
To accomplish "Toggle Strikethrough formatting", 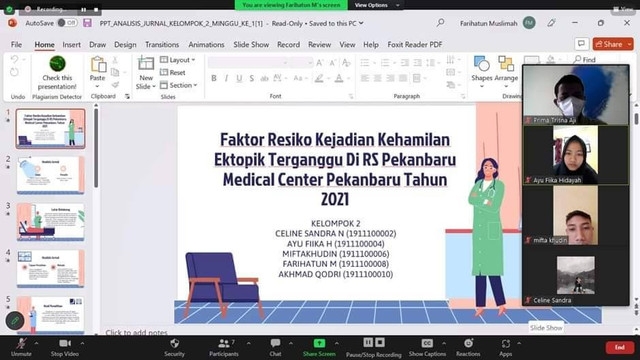I will coord(264,78).
